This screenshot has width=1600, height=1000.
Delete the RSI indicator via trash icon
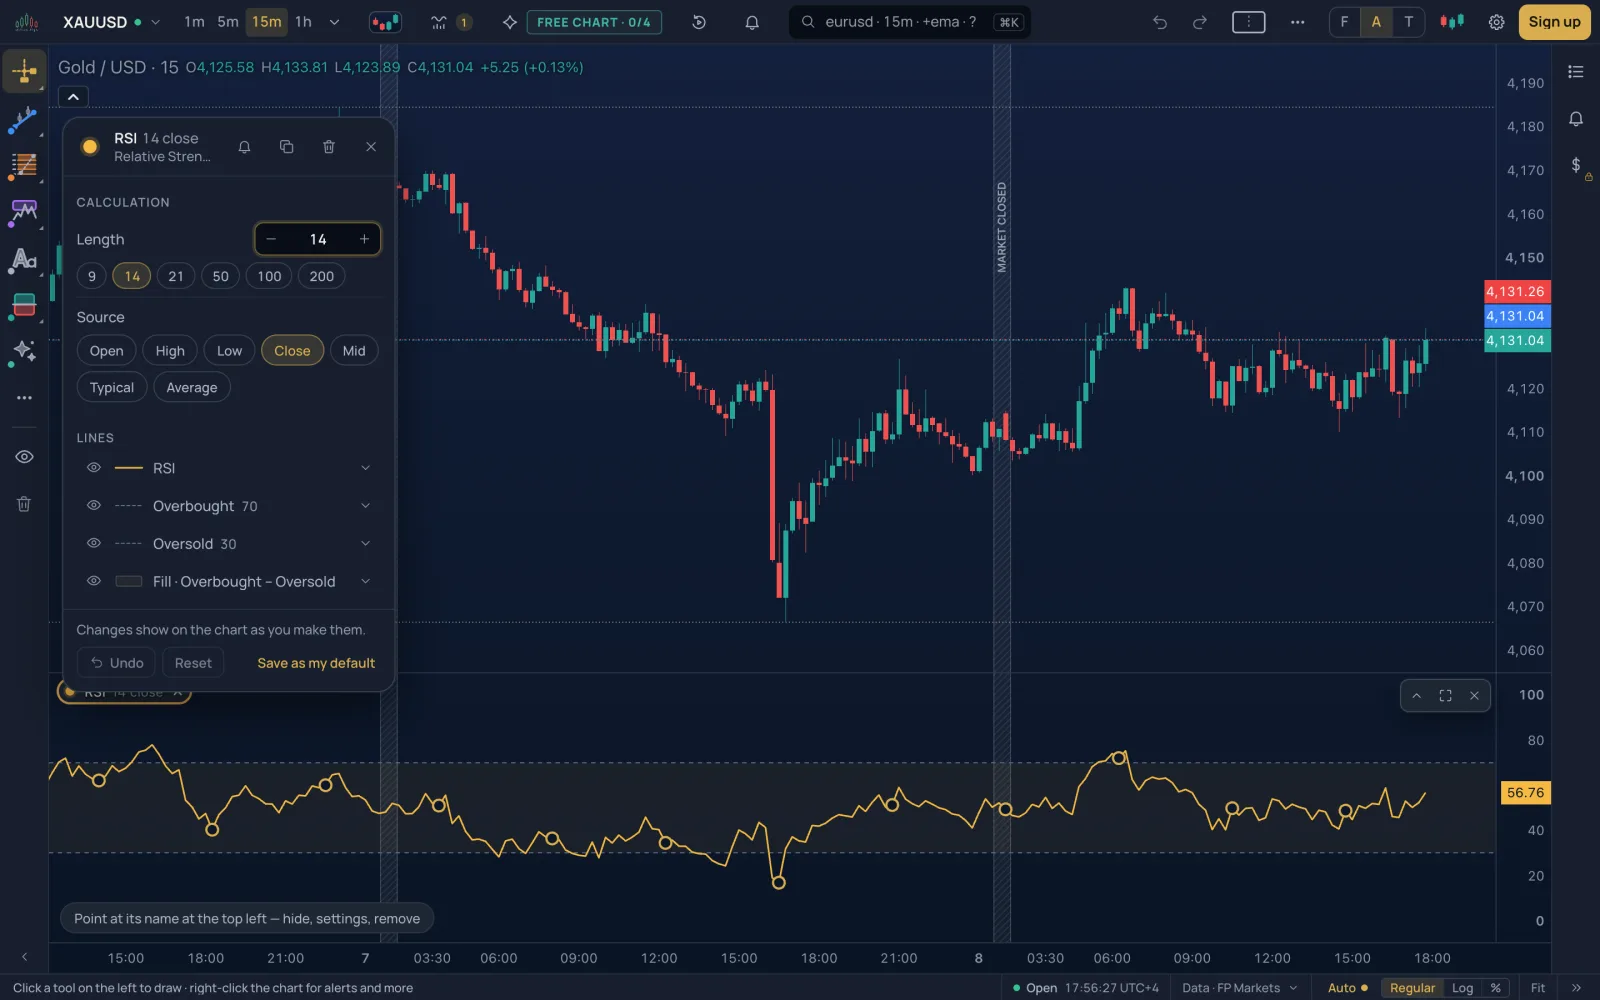(328, 147)
